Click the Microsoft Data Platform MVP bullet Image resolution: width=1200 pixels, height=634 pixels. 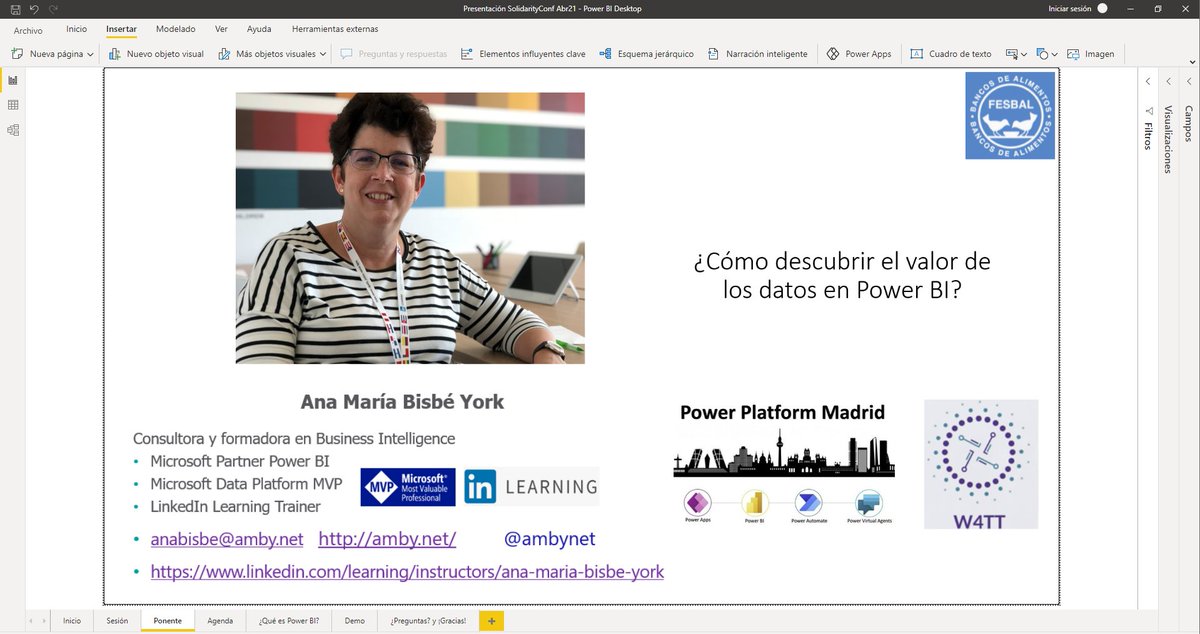(x=246, y=484)
